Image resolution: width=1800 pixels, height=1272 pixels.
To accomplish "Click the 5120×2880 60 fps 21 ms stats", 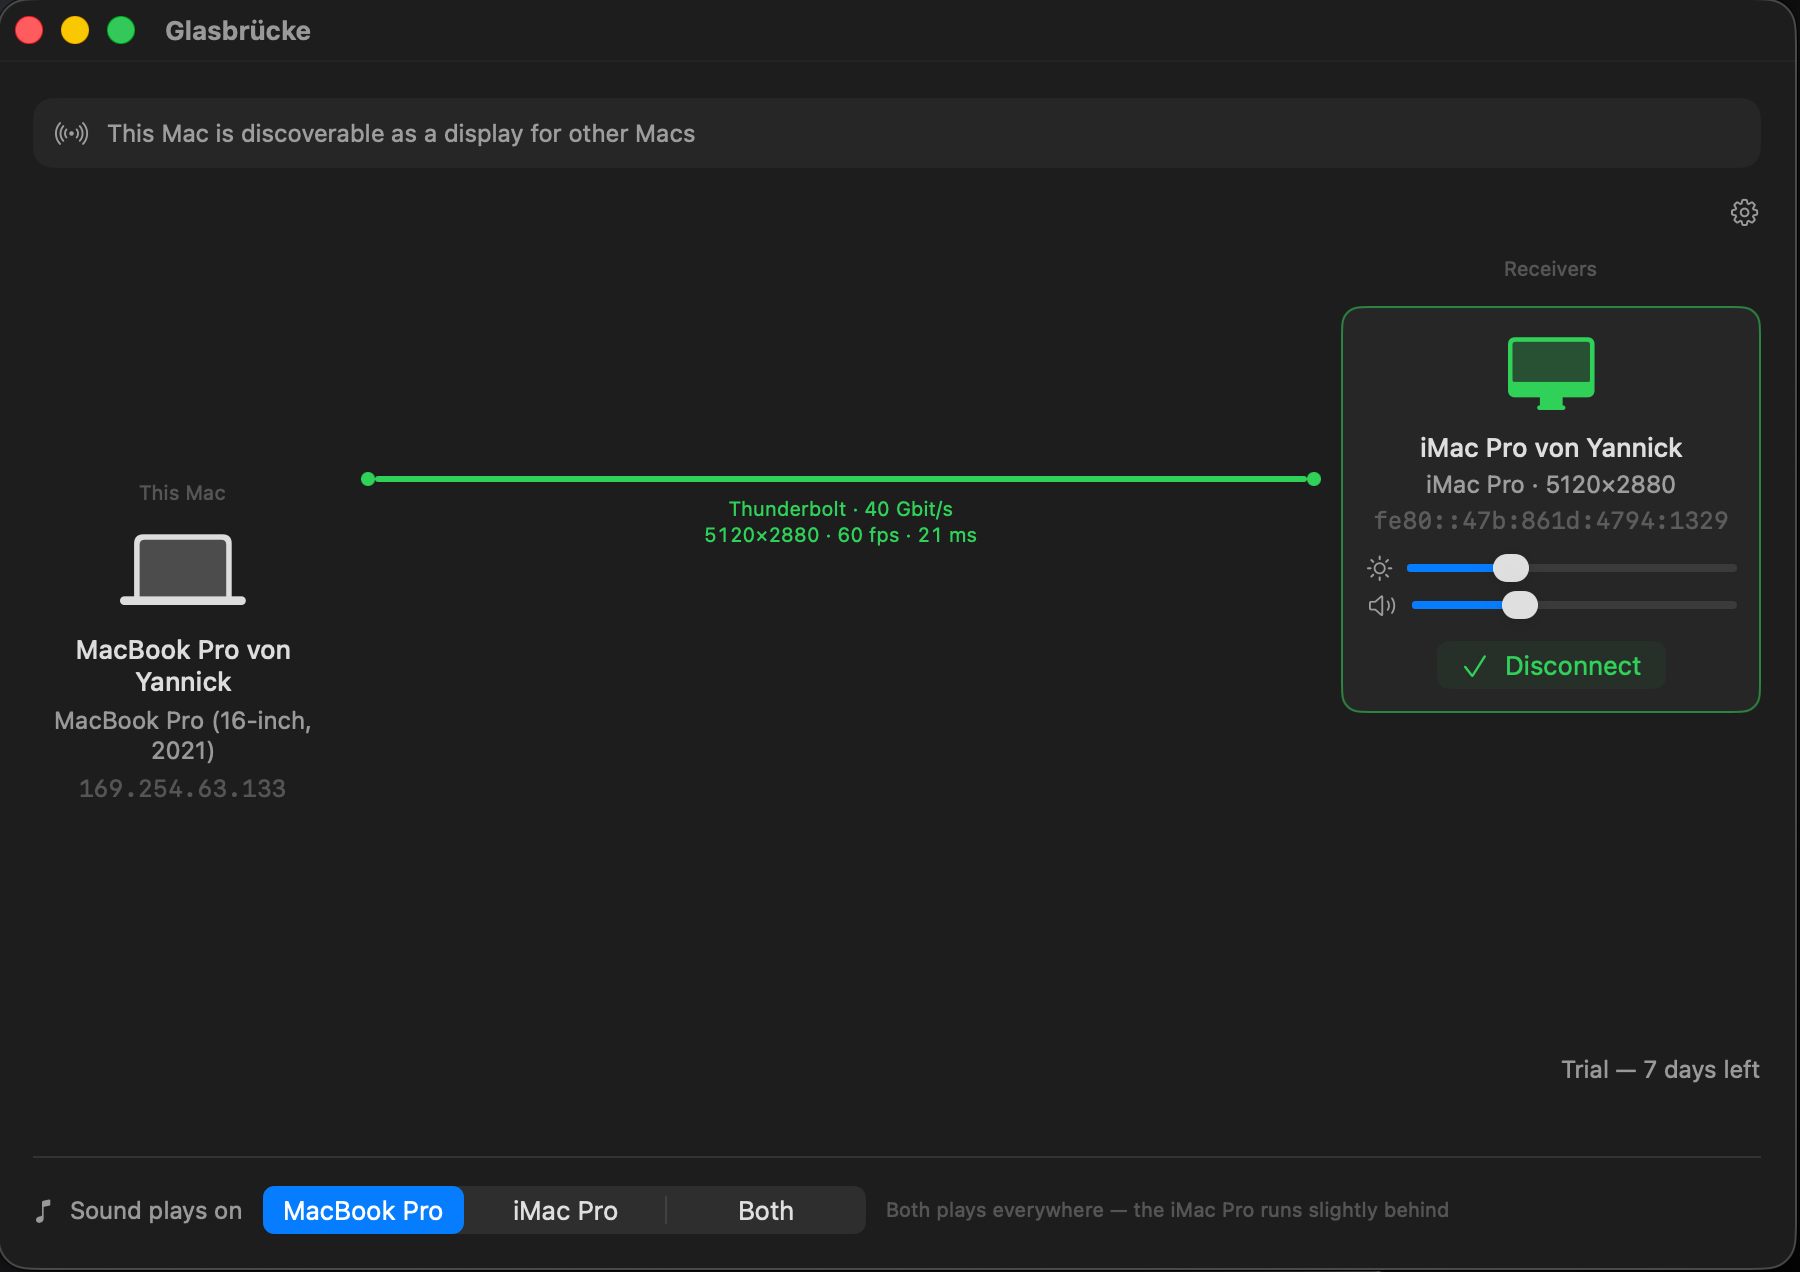I will click(x=840, y=535).
